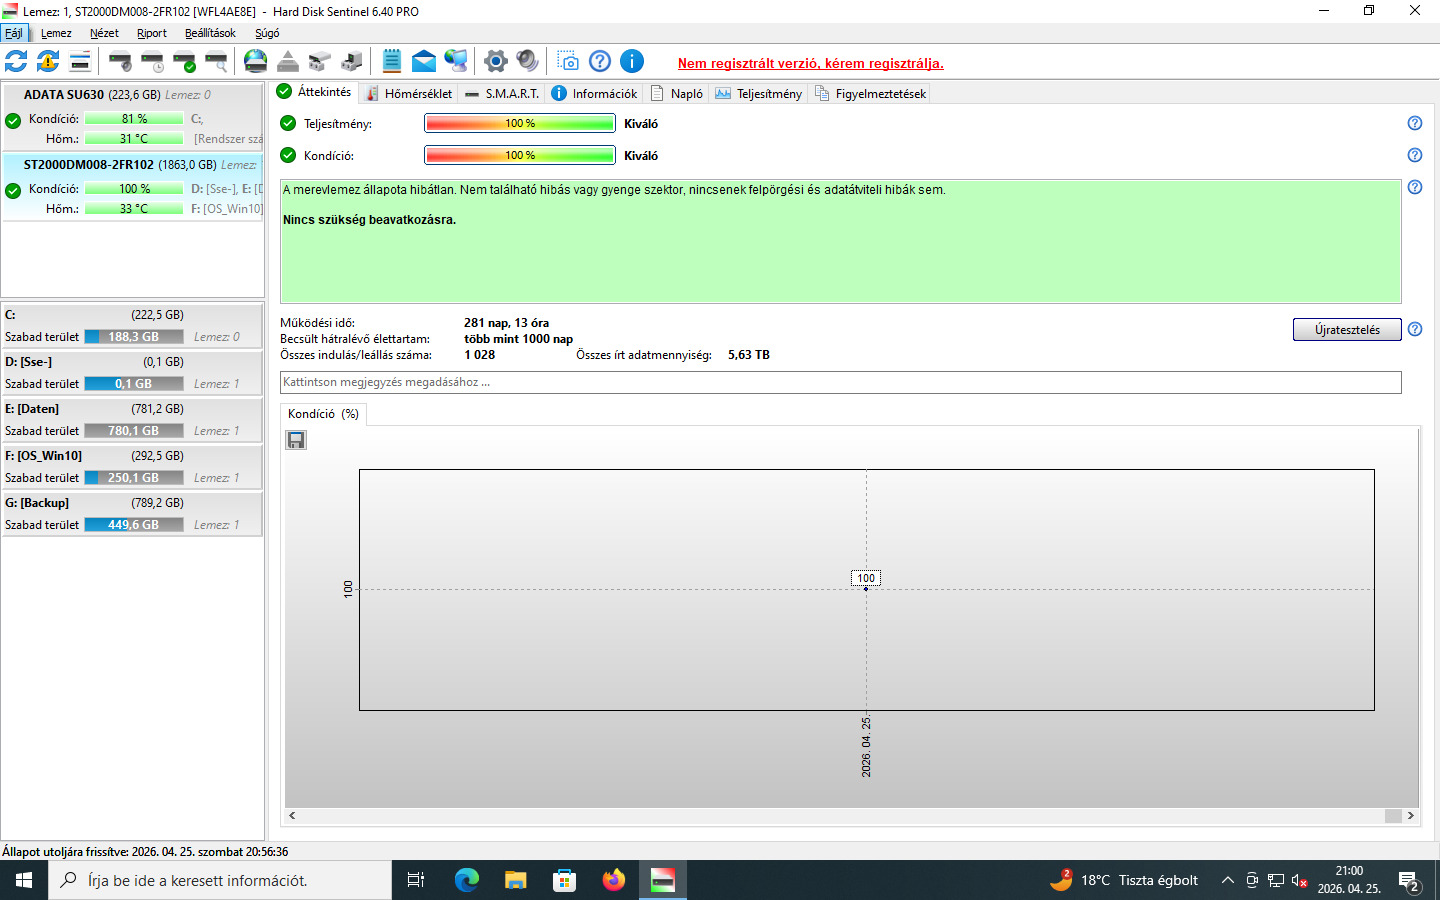Click the save floppy icon above graph

[x=296, y=440]
